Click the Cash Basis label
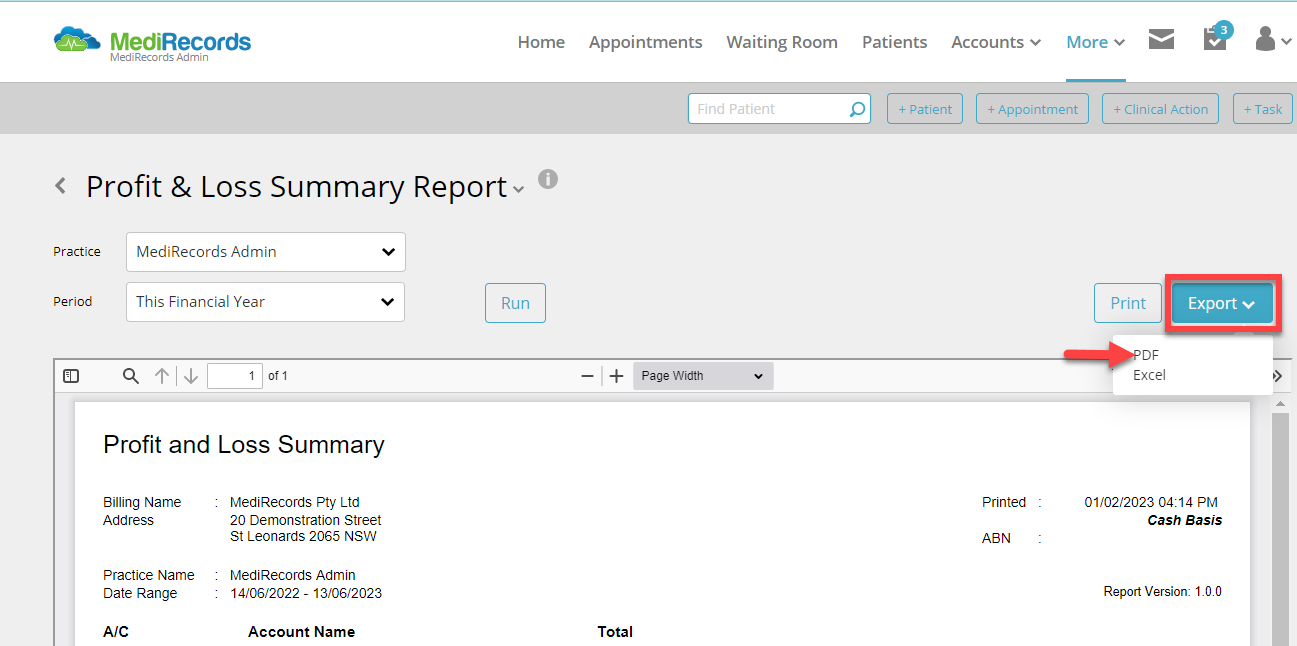 pyautogui.click(x=1185, y=520)
